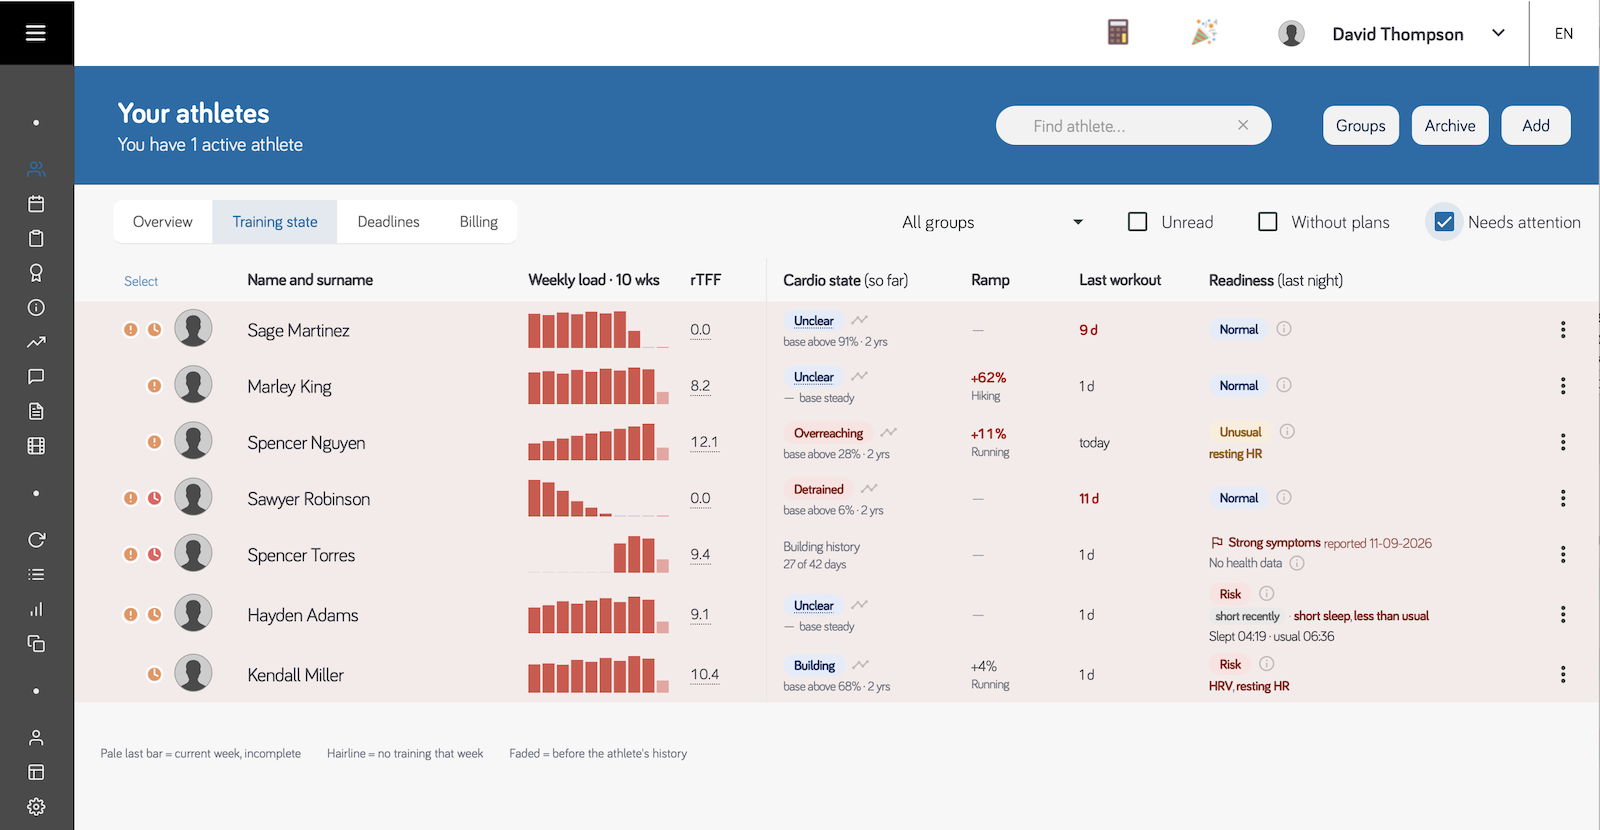
Task: Click the award badge sidebar icon
Action: (x=36, y=273)
